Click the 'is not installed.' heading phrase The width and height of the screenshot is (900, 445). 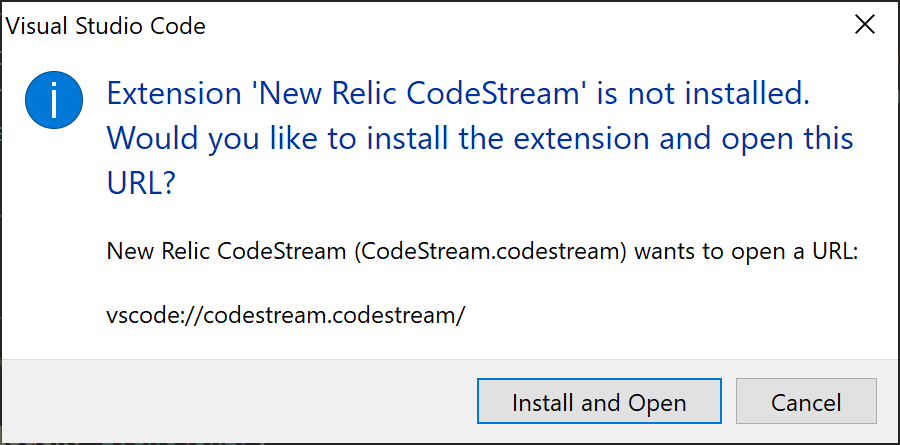(703, 94)
